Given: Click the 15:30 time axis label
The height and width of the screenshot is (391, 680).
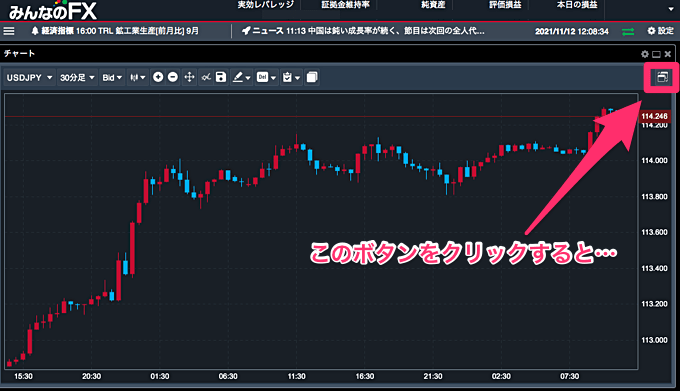Looking at the screenshot, I should point(23,376).
